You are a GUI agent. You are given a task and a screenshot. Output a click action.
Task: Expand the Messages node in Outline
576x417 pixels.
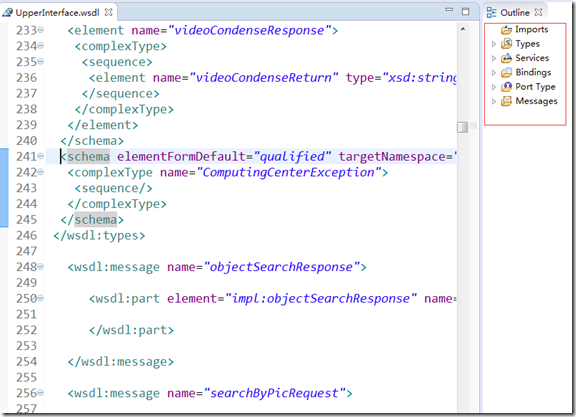(x=494, y=101)
